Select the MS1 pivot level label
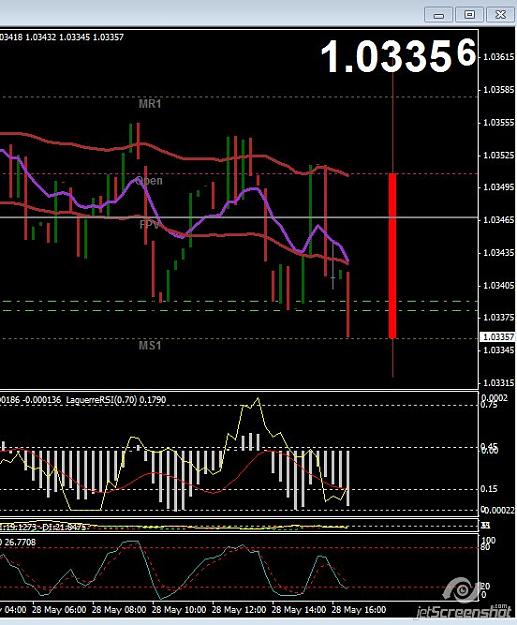 tap(150, 345)
